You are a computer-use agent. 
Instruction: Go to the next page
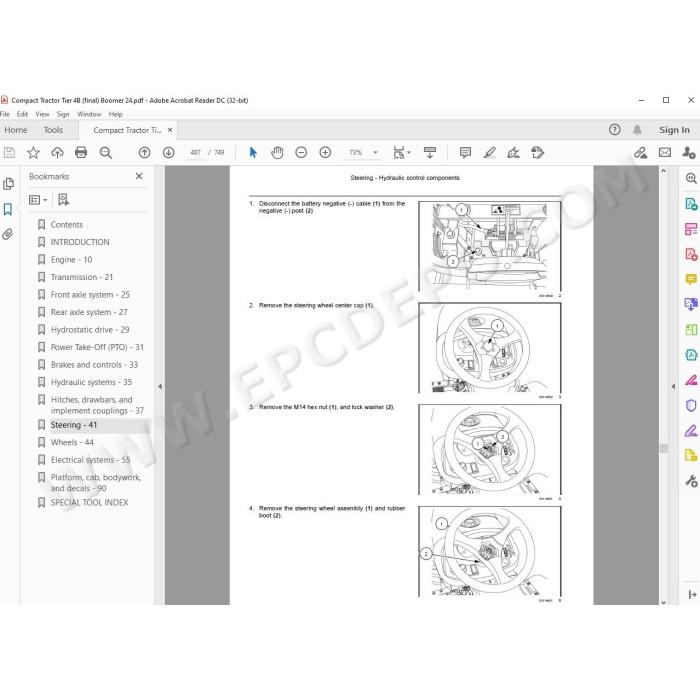pyautogui.click(x=168, y=153)
